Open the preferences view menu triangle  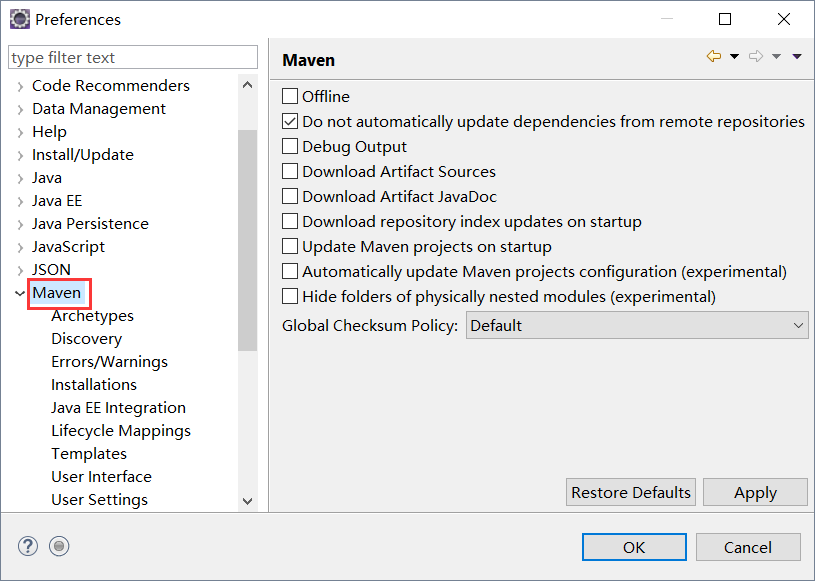[x=797, y=57]
